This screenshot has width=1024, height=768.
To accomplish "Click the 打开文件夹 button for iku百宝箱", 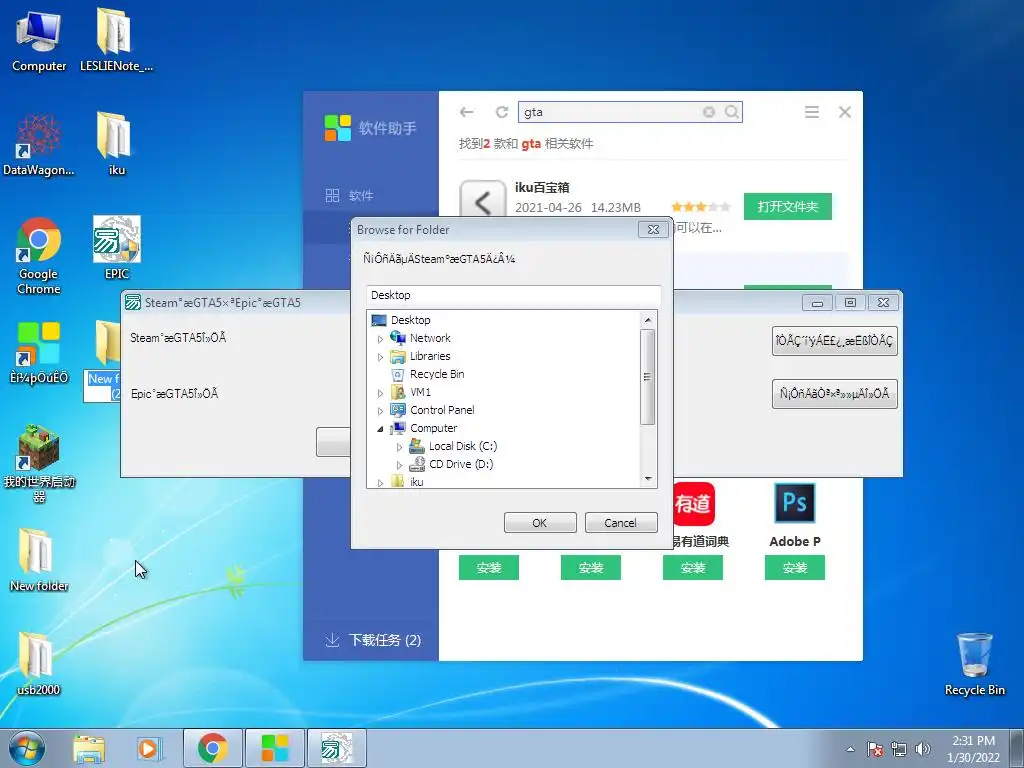I will [788, 206].
